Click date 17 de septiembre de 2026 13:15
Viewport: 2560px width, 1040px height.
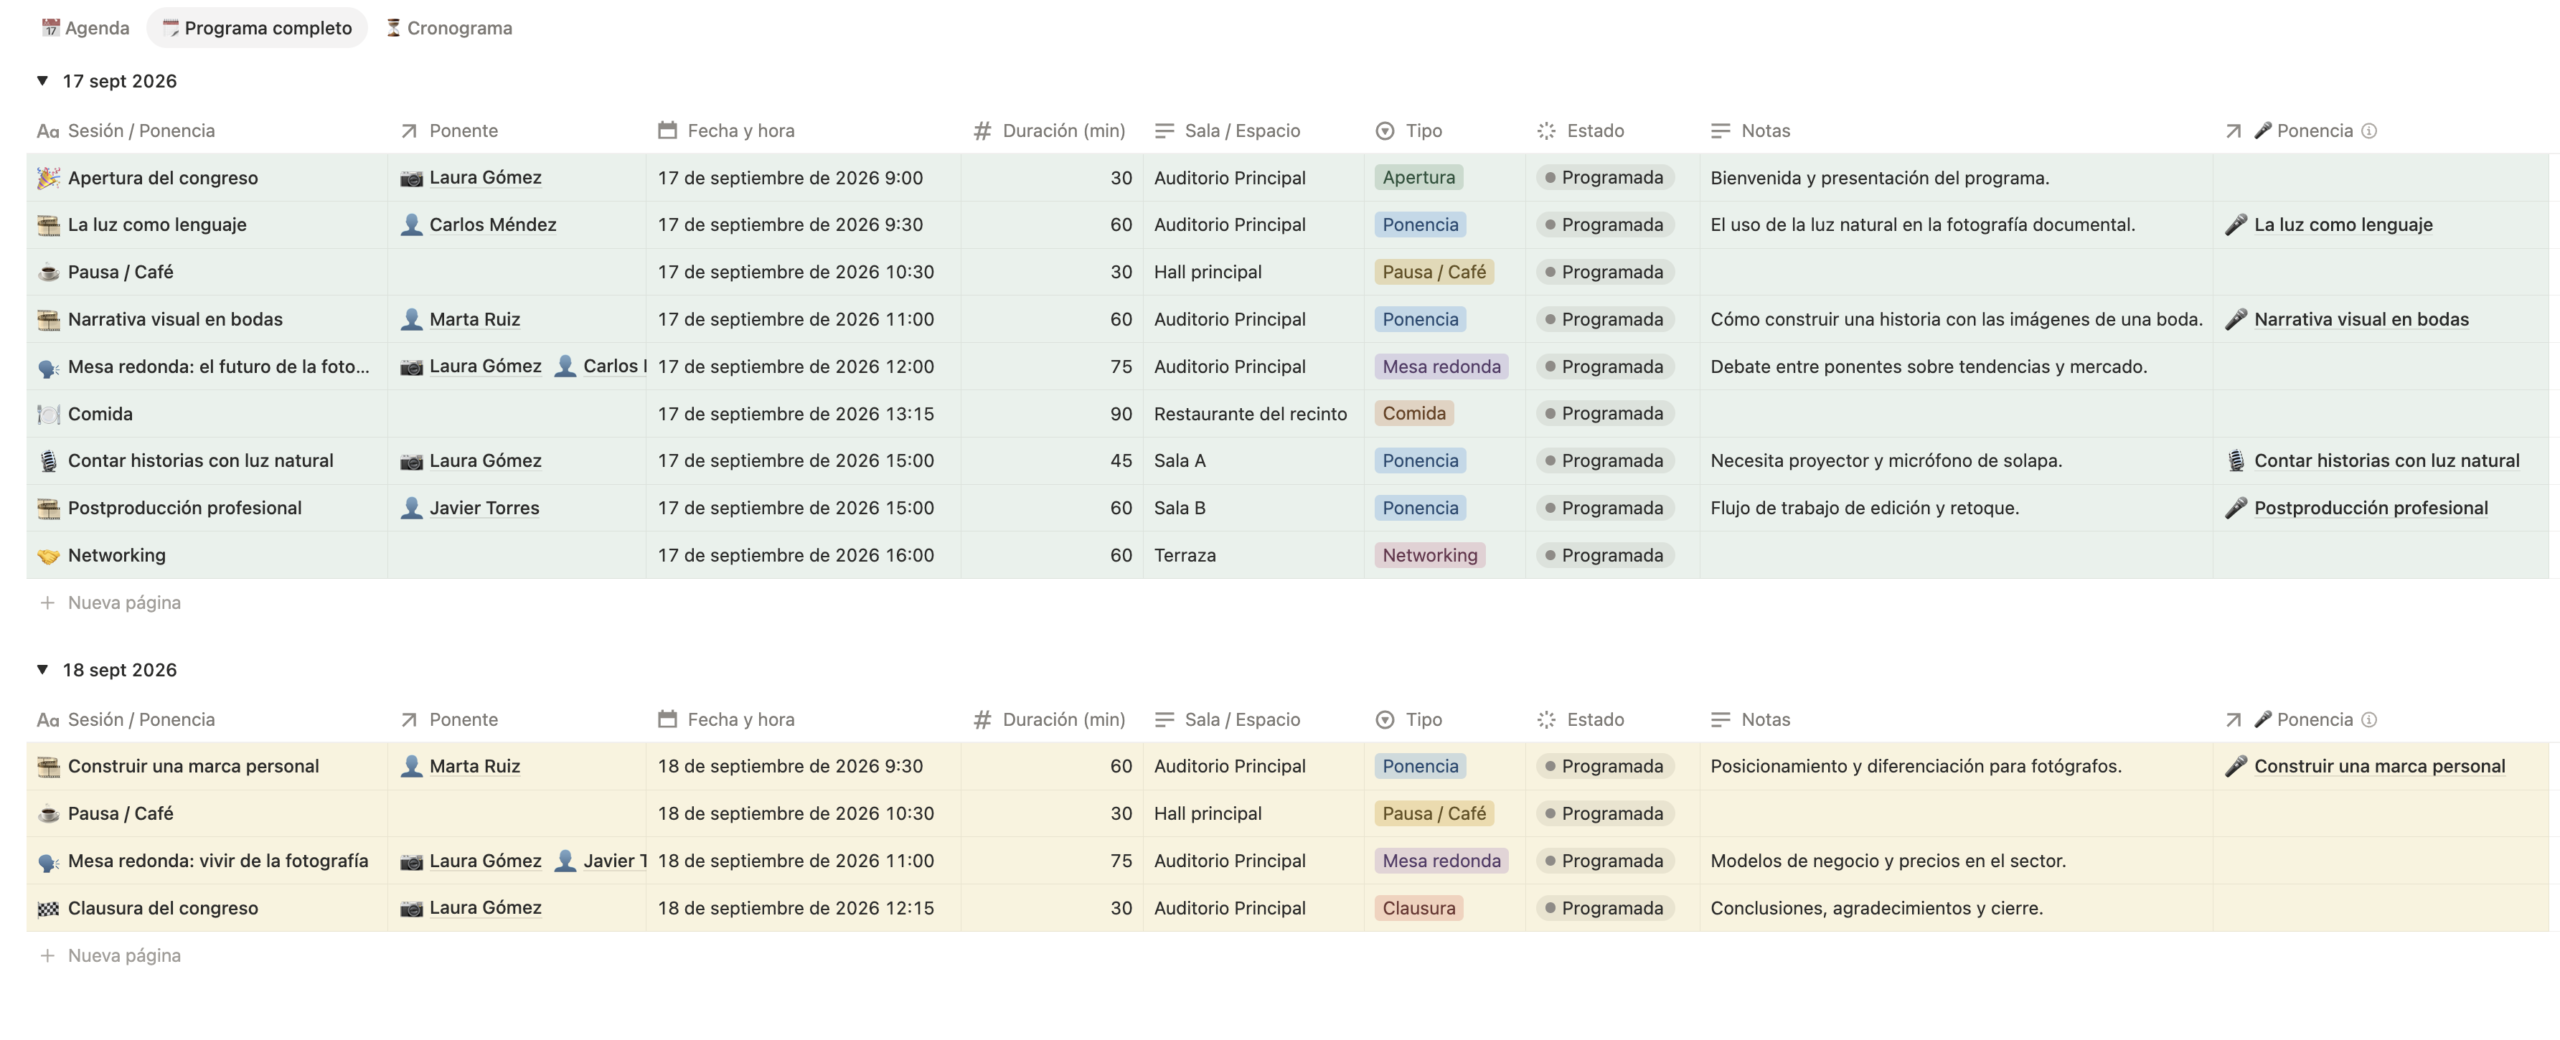(x=796, y=414)
